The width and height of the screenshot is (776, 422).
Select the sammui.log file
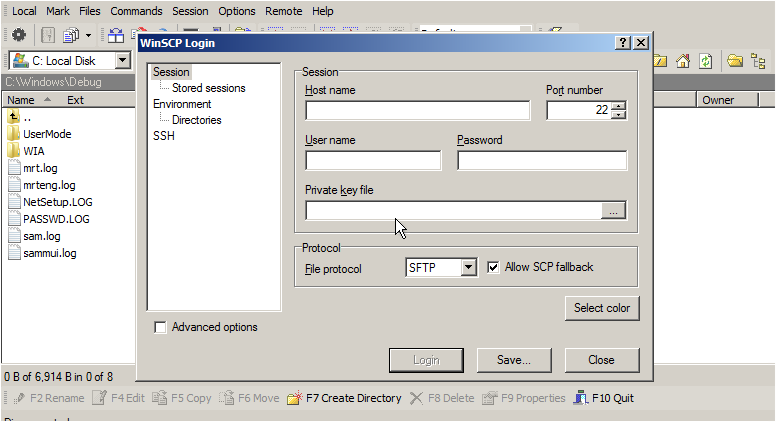pos(43,253)
